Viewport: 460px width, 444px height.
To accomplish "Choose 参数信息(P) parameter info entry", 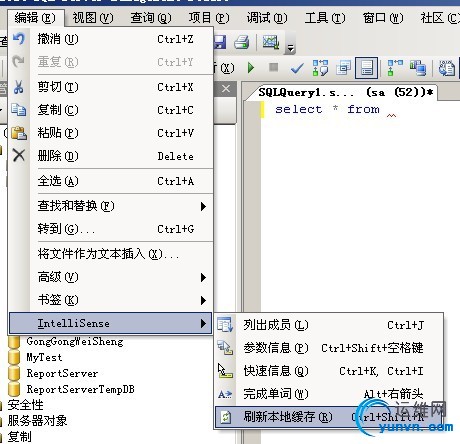I will tap(329, 348).
